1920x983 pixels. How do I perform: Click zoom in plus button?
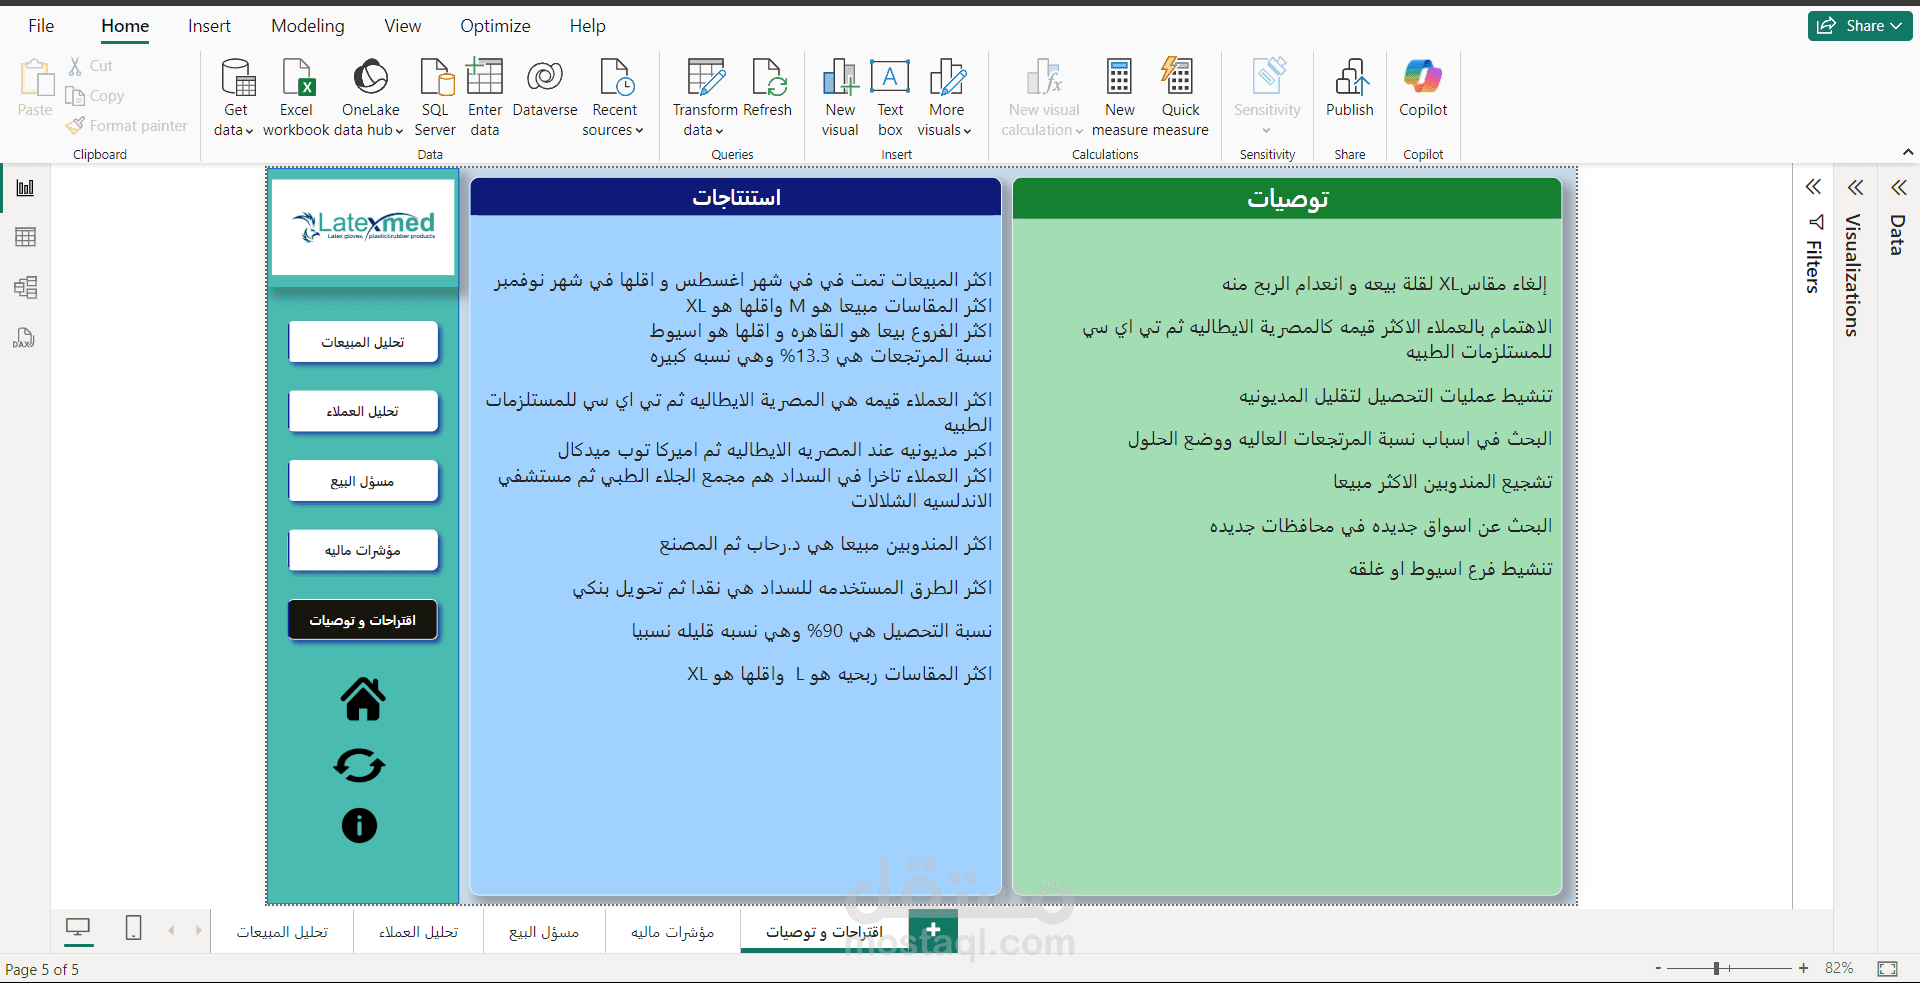[1803, 968]
